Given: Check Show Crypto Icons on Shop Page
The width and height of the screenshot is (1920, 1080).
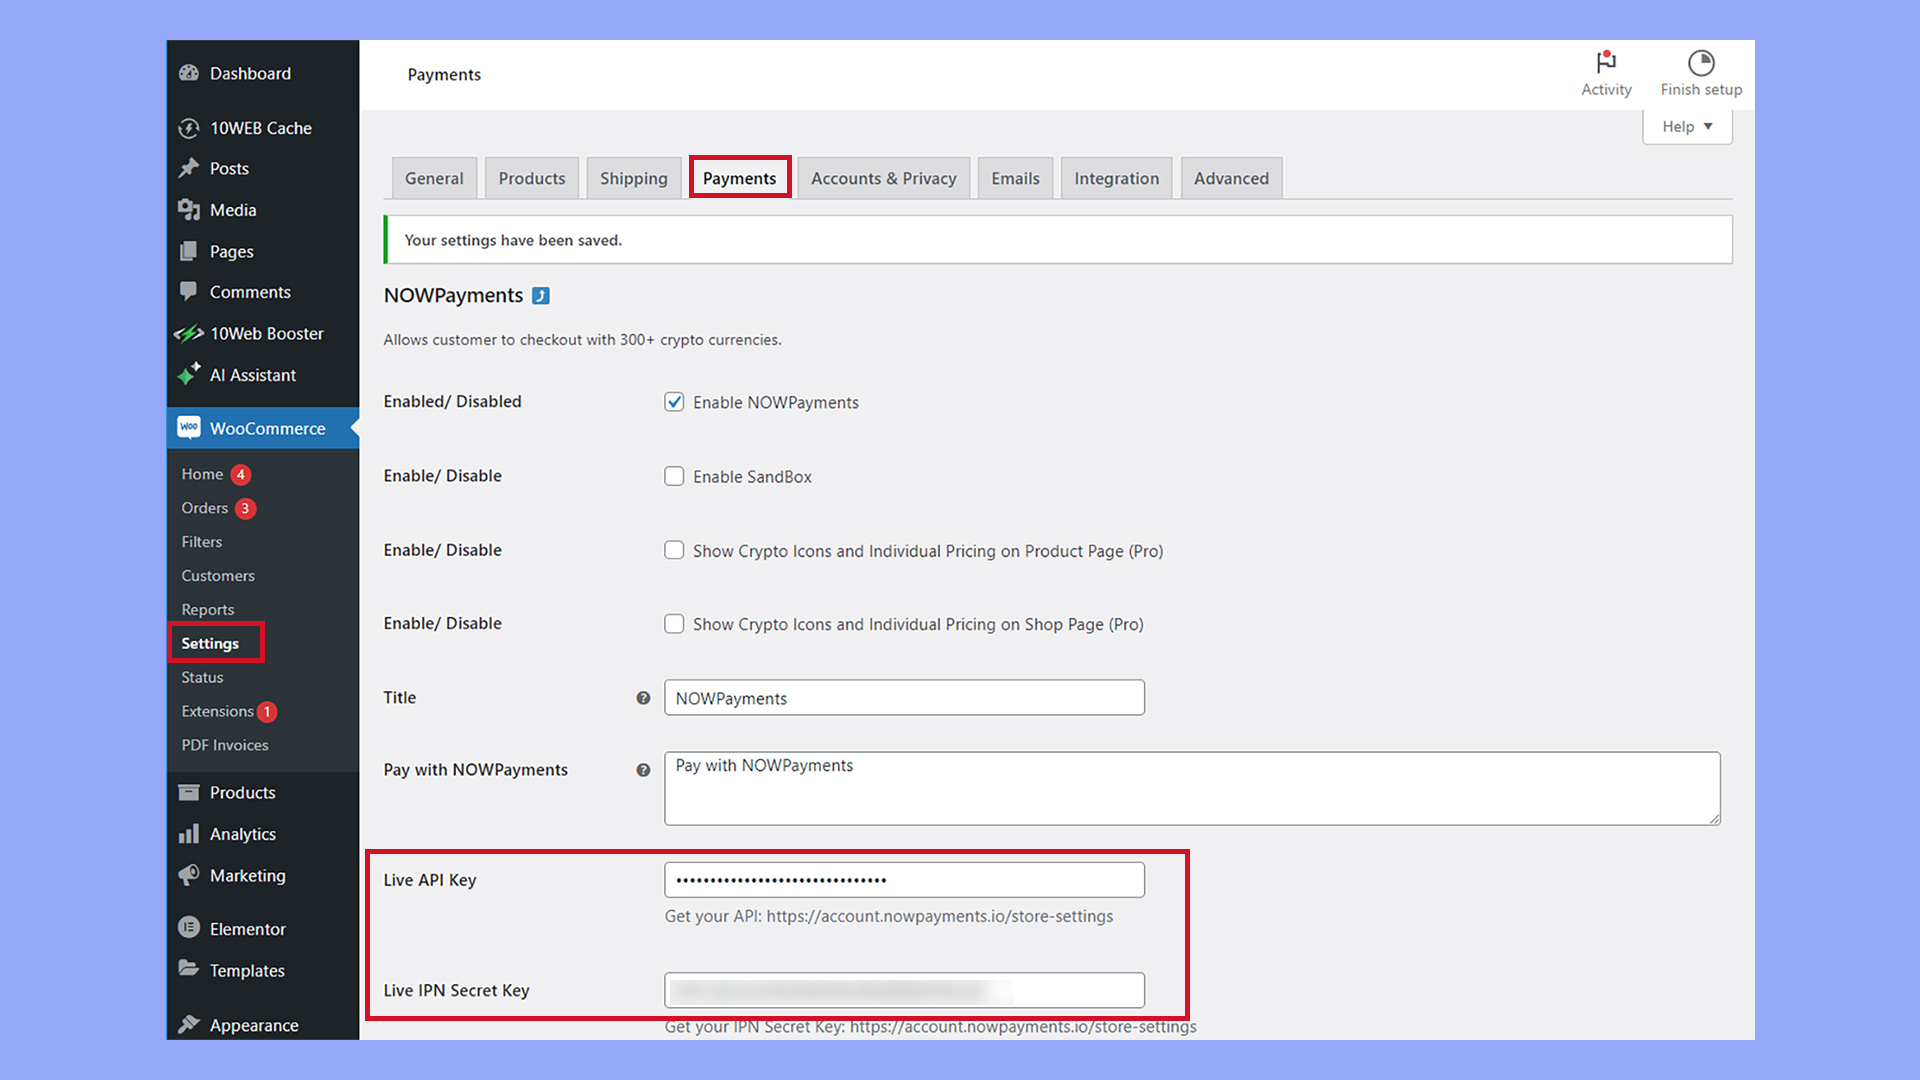Looking at the screenshot, I should point(674,624).
